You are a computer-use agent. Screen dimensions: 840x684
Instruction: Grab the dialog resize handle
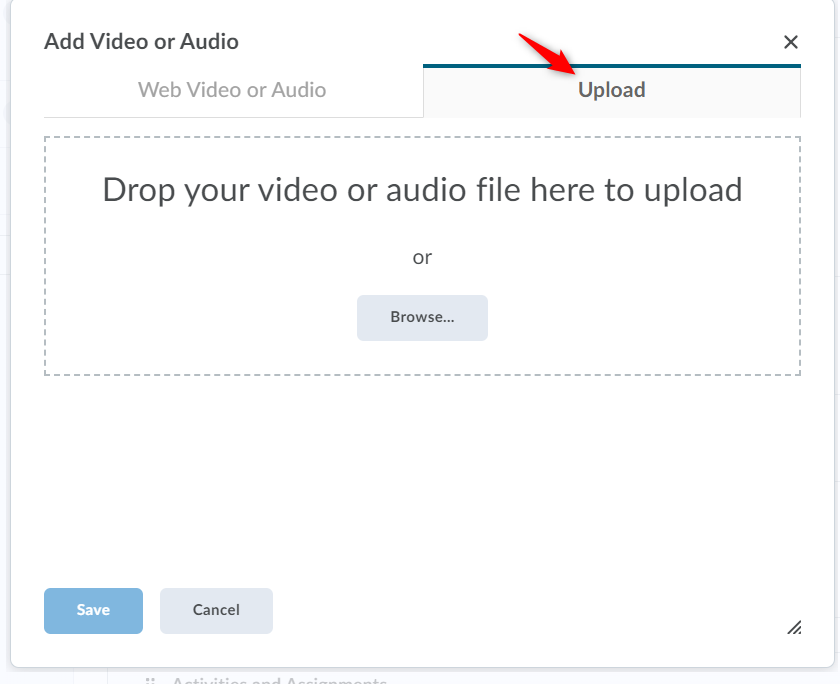pos(794,627)
